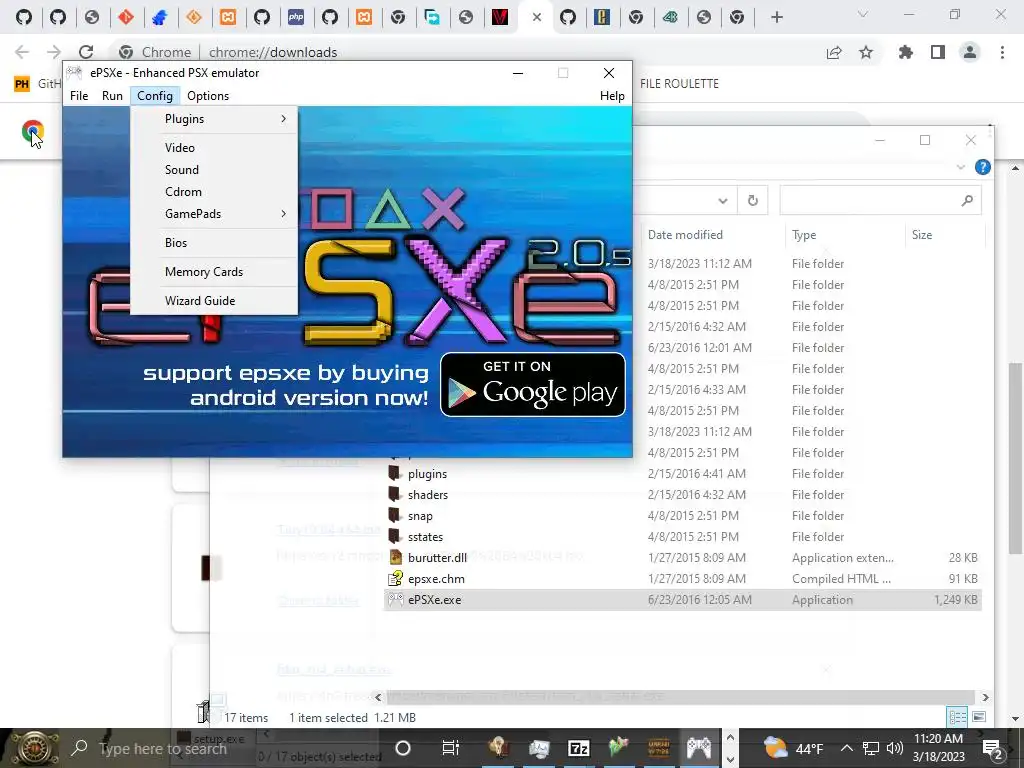
Task: Open the Help menu in ePSXe
Action: (612, 96)
